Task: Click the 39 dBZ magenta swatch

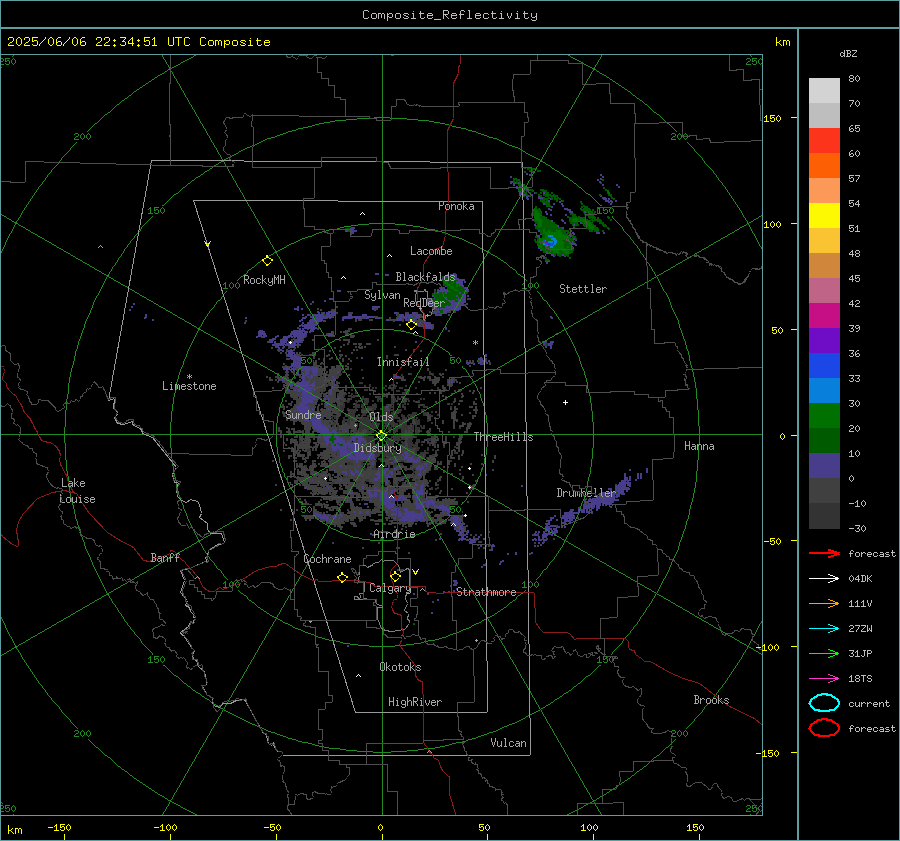Action: (824, 315)
